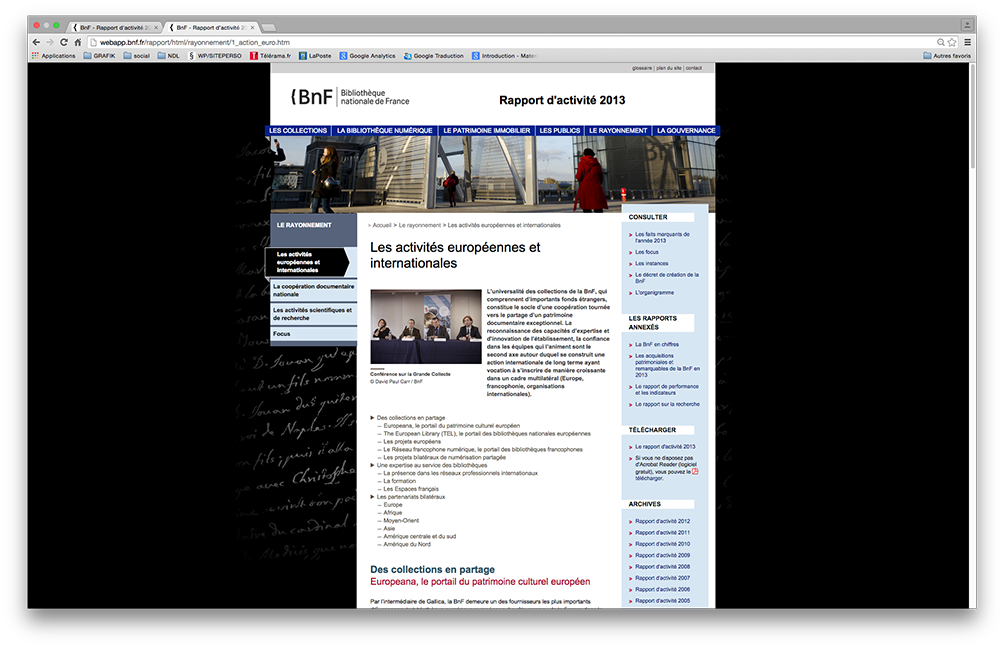Open the Chrome hamburger menu
The width and height of the screenshot is (1004, 648).
[968, 42]
